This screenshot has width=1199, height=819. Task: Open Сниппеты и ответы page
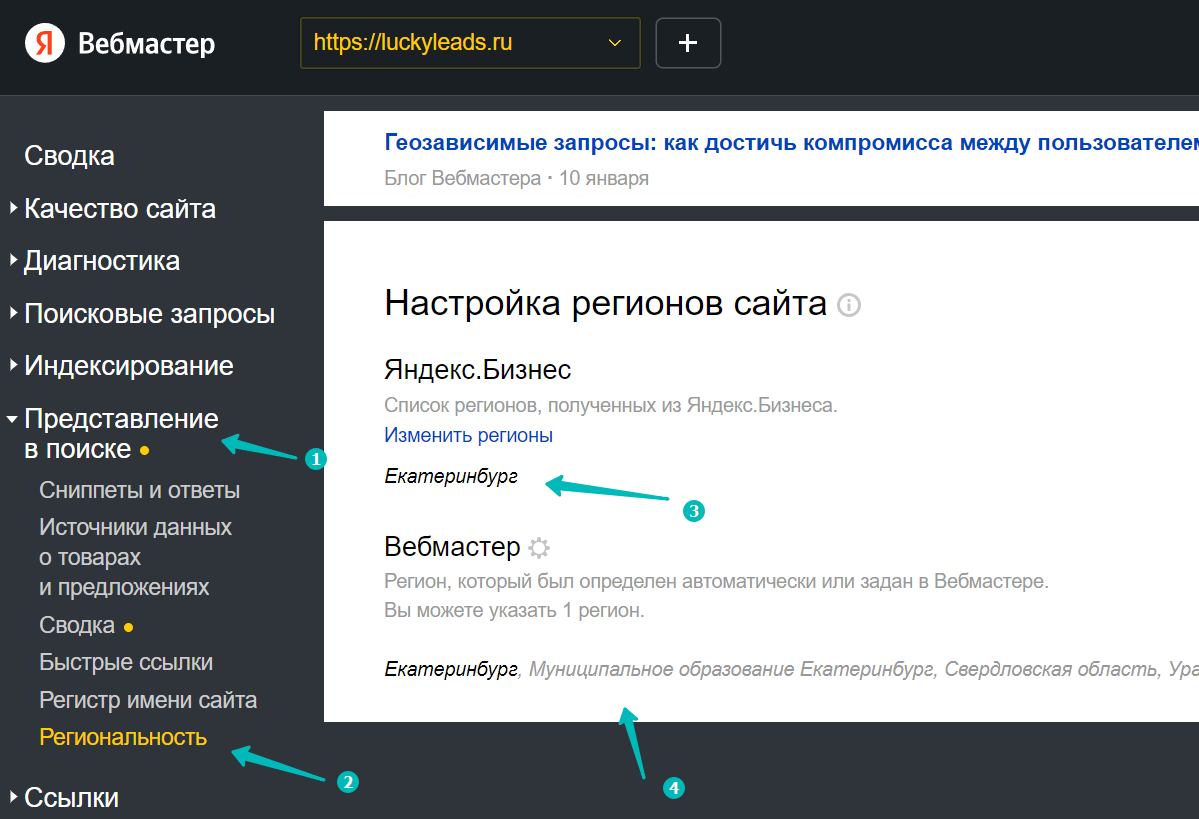(x=140, y=491)
